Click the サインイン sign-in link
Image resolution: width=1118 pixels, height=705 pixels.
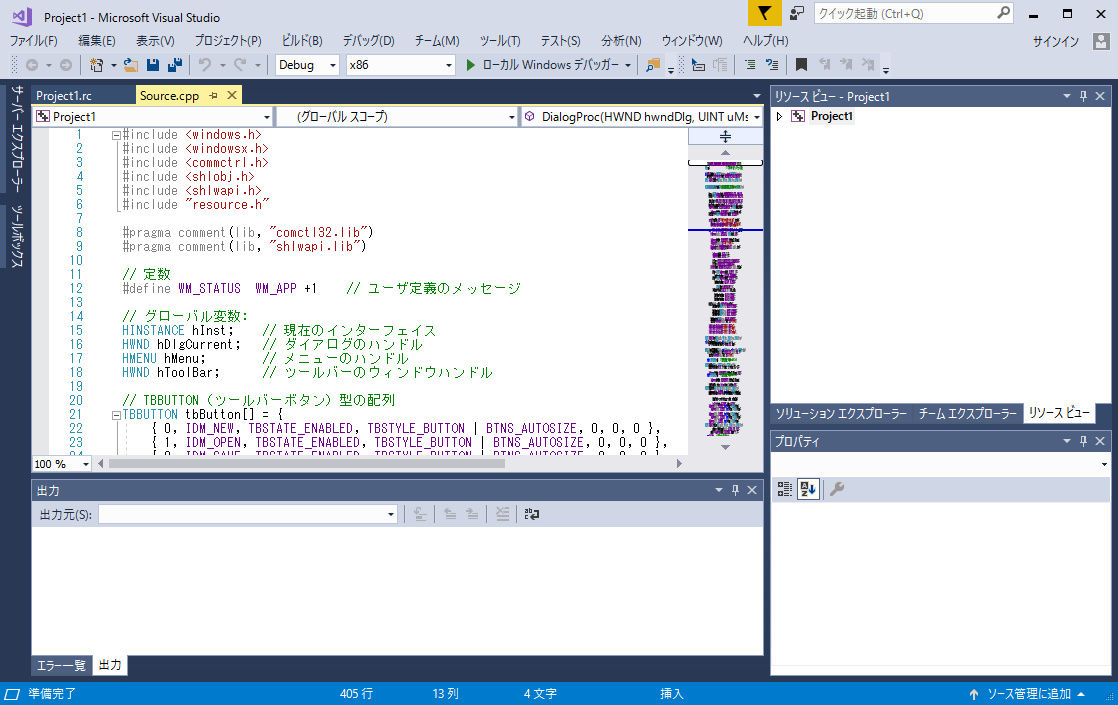[x=1055, y=41]
